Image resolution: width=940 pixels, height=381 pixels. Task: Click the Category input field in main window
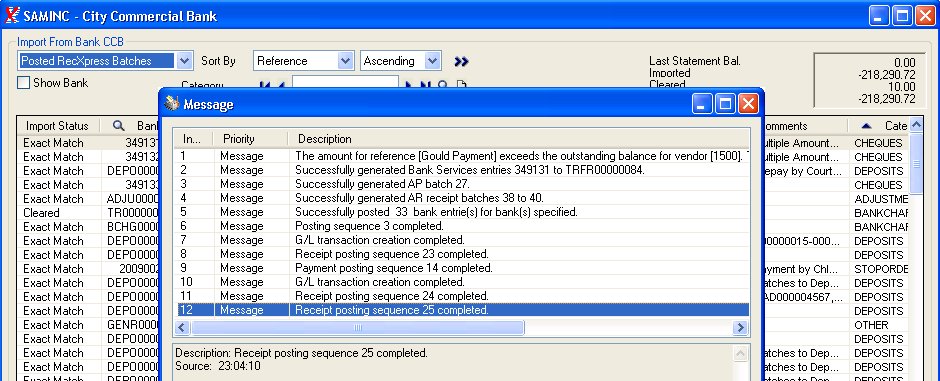point(345,82)
